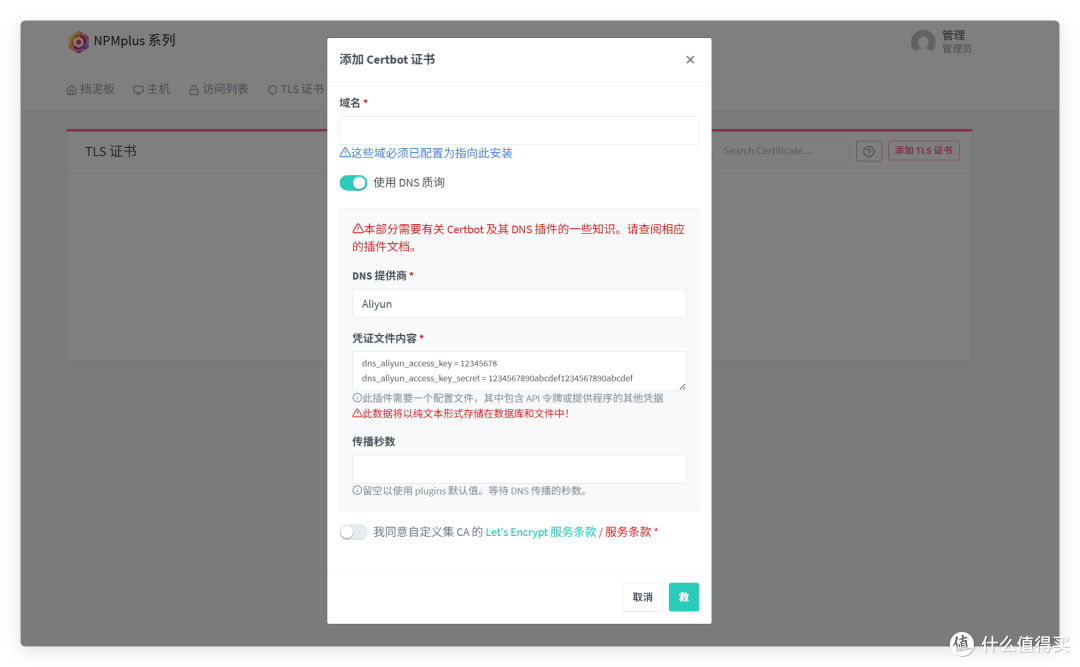The height and width of the screenshot is (667, 1080).
Task: Open the 挡泥板 dashboard menu item
Action: [x=90, y=89]
